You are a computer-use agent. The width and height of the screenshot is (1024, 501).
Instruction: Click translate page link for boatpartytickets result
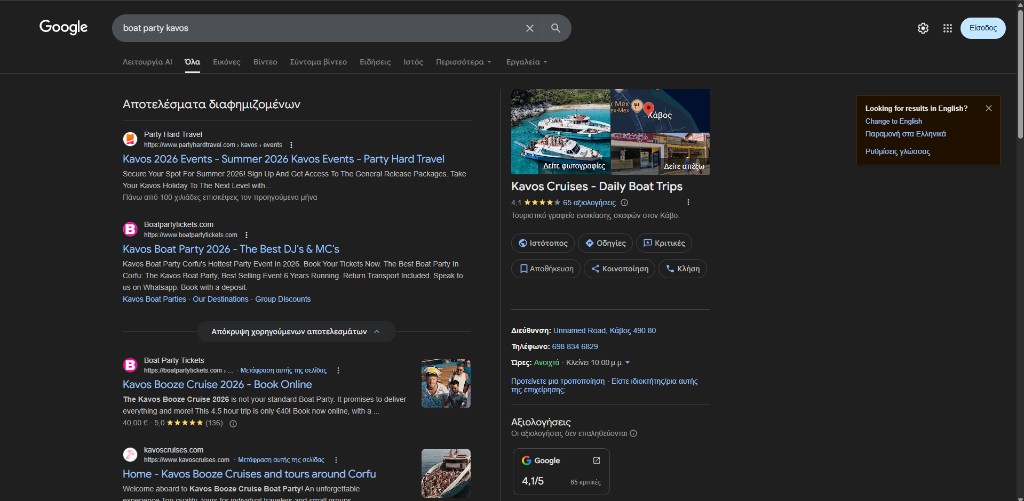click(282, 370)
